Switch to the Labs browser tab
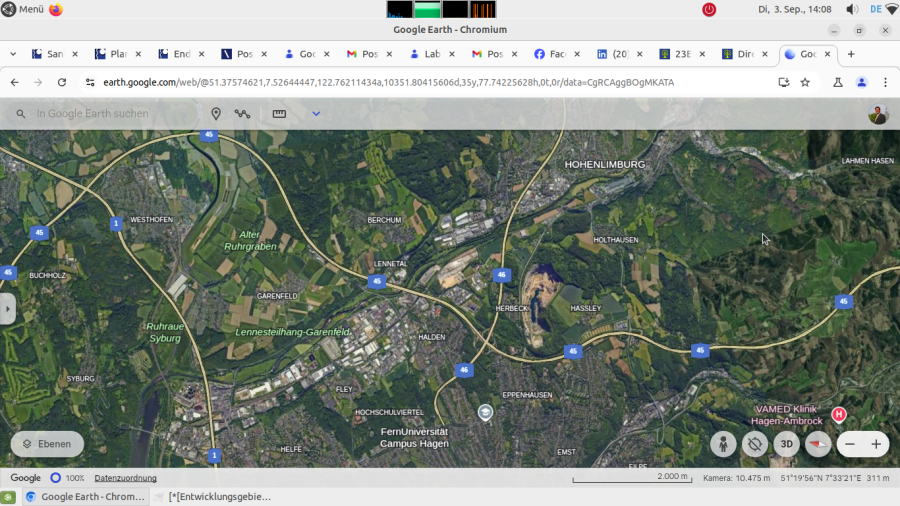 pyautogui.click(x=425, y=54)
